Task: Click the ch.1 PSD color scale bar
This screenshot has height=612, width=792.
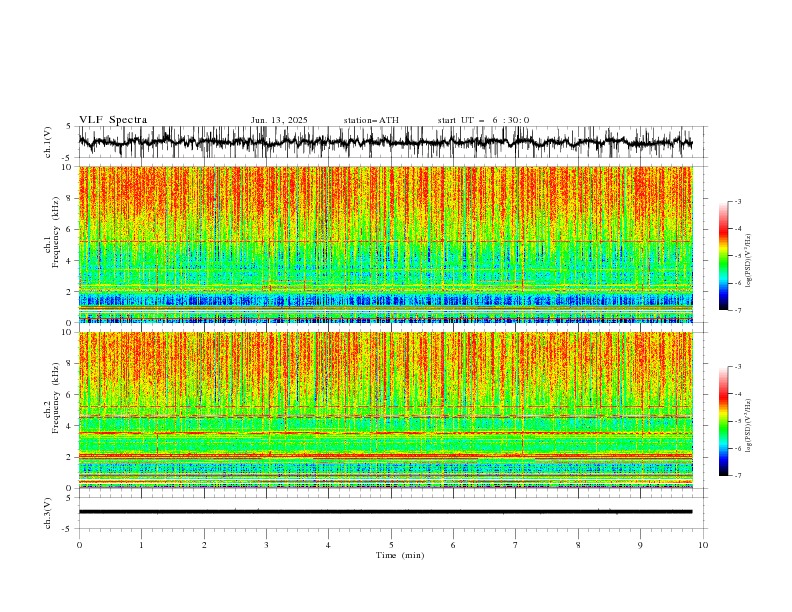Action: coord(723,256)
